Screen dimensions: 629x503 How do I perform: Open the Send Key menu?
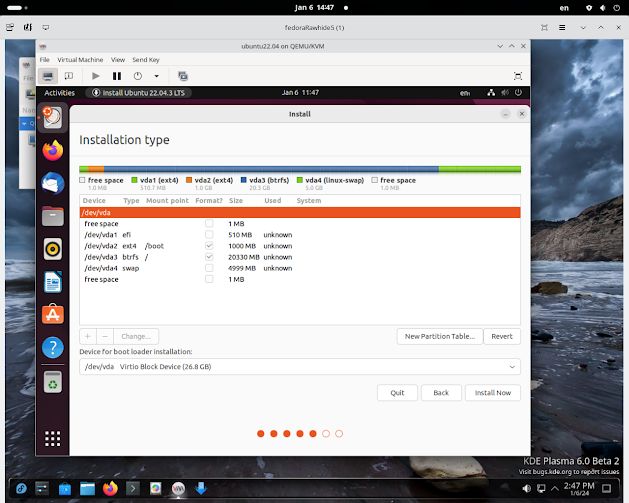coord(146,60)
